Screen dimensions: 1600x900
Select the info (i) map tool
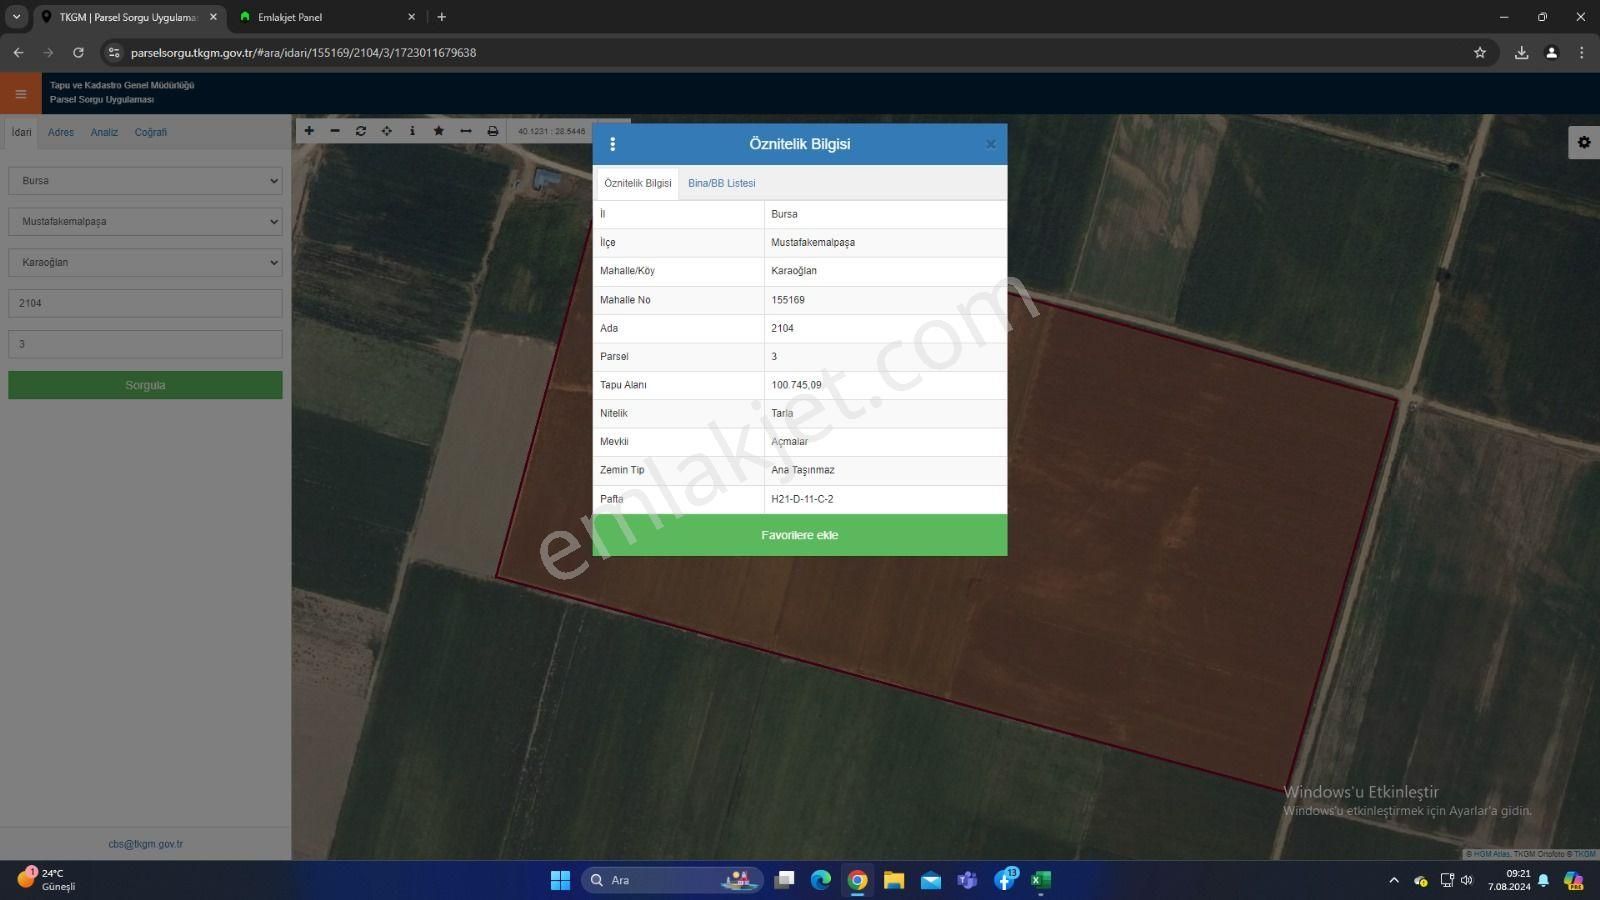point(412,131)
